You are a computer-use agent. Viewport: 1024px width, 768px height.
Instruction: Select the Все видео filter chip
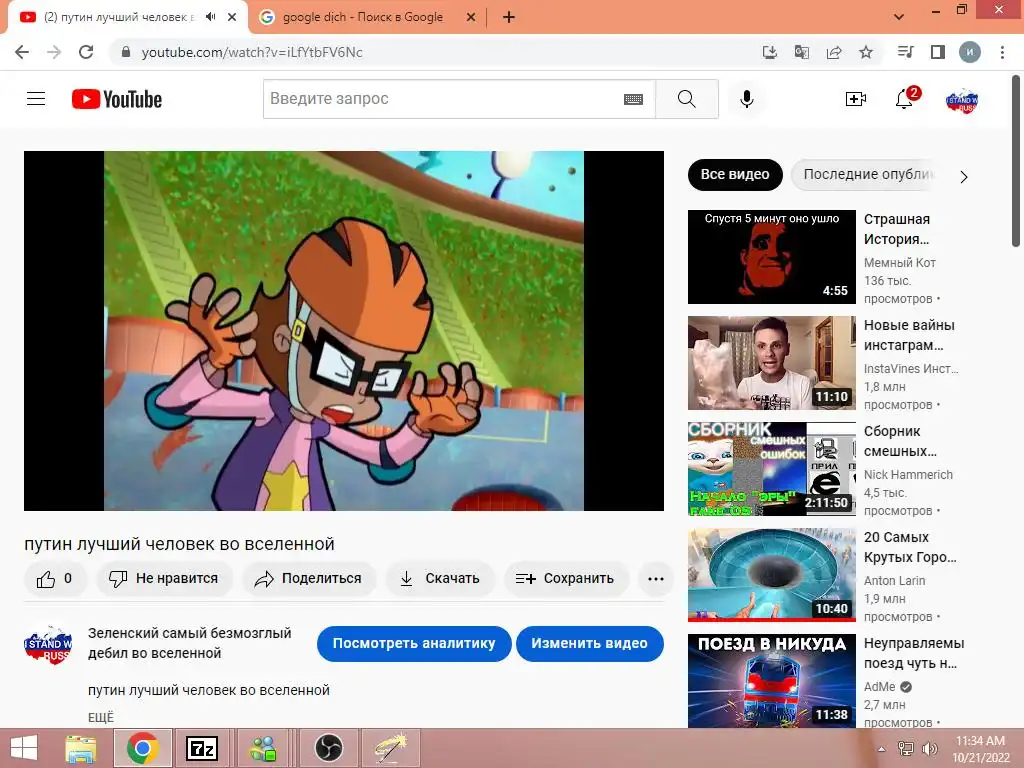[x=735, y=174]
